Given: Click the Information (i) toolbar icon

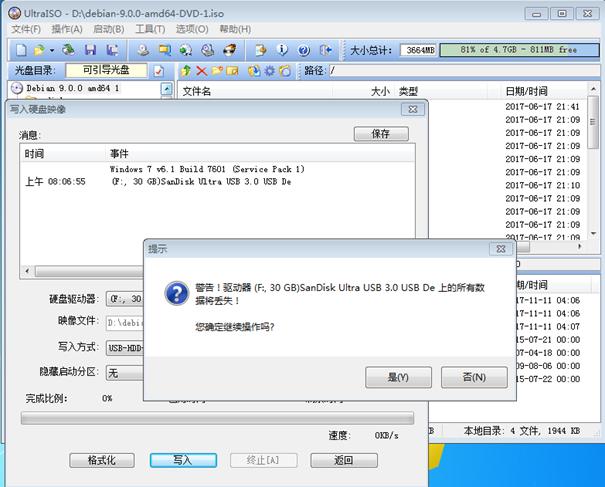Looking at the screenshot, I should pos(282,50).
